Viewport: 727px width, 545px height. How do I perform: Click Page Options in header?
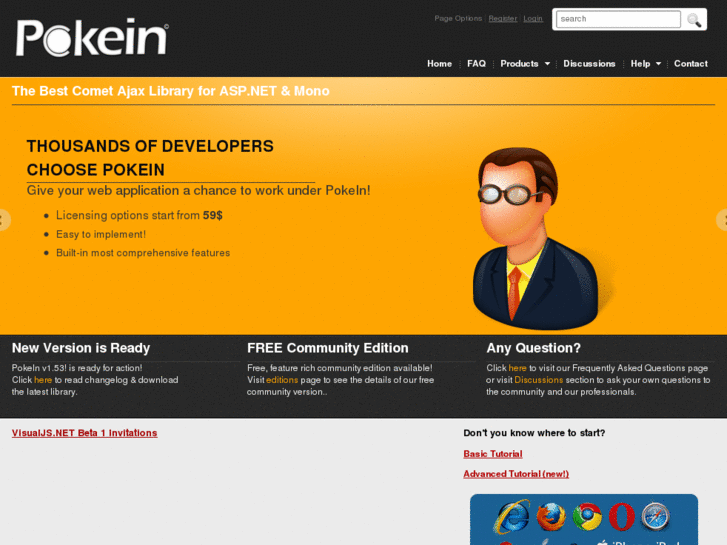(458, 19)
